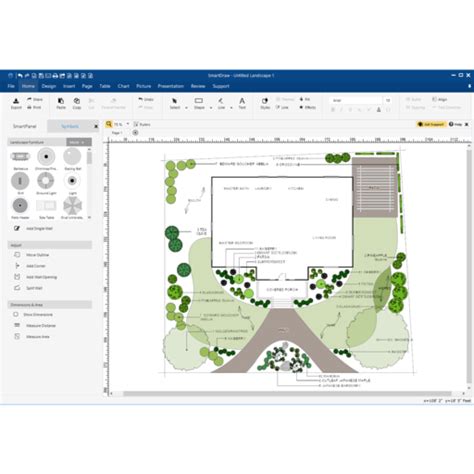Click the Copy icon
Image resolution: width=474 pixels, height=474 pixels.
(x=77, y=103)
